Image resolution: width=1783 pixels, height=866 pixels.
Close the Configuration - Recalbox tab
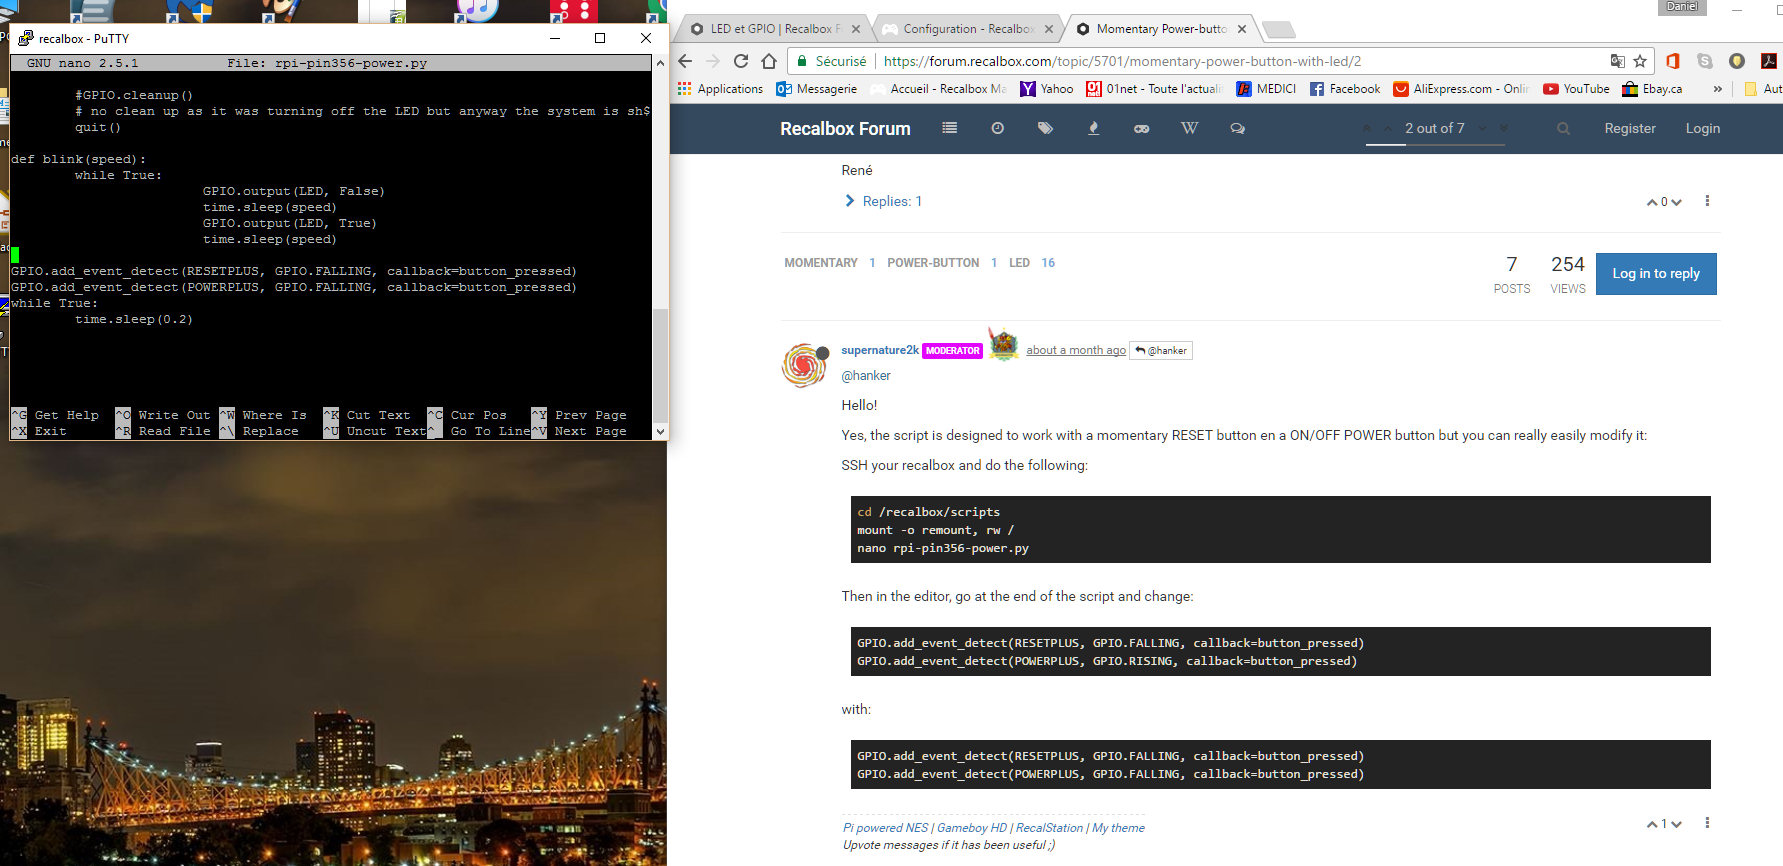click(x=1048, y=29)
